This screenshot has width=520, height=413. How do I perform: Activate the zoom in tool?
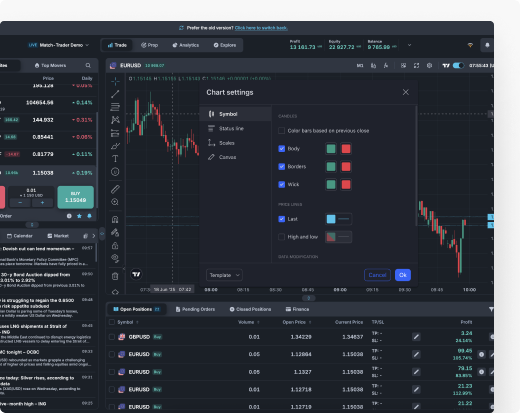coord(115,202)
